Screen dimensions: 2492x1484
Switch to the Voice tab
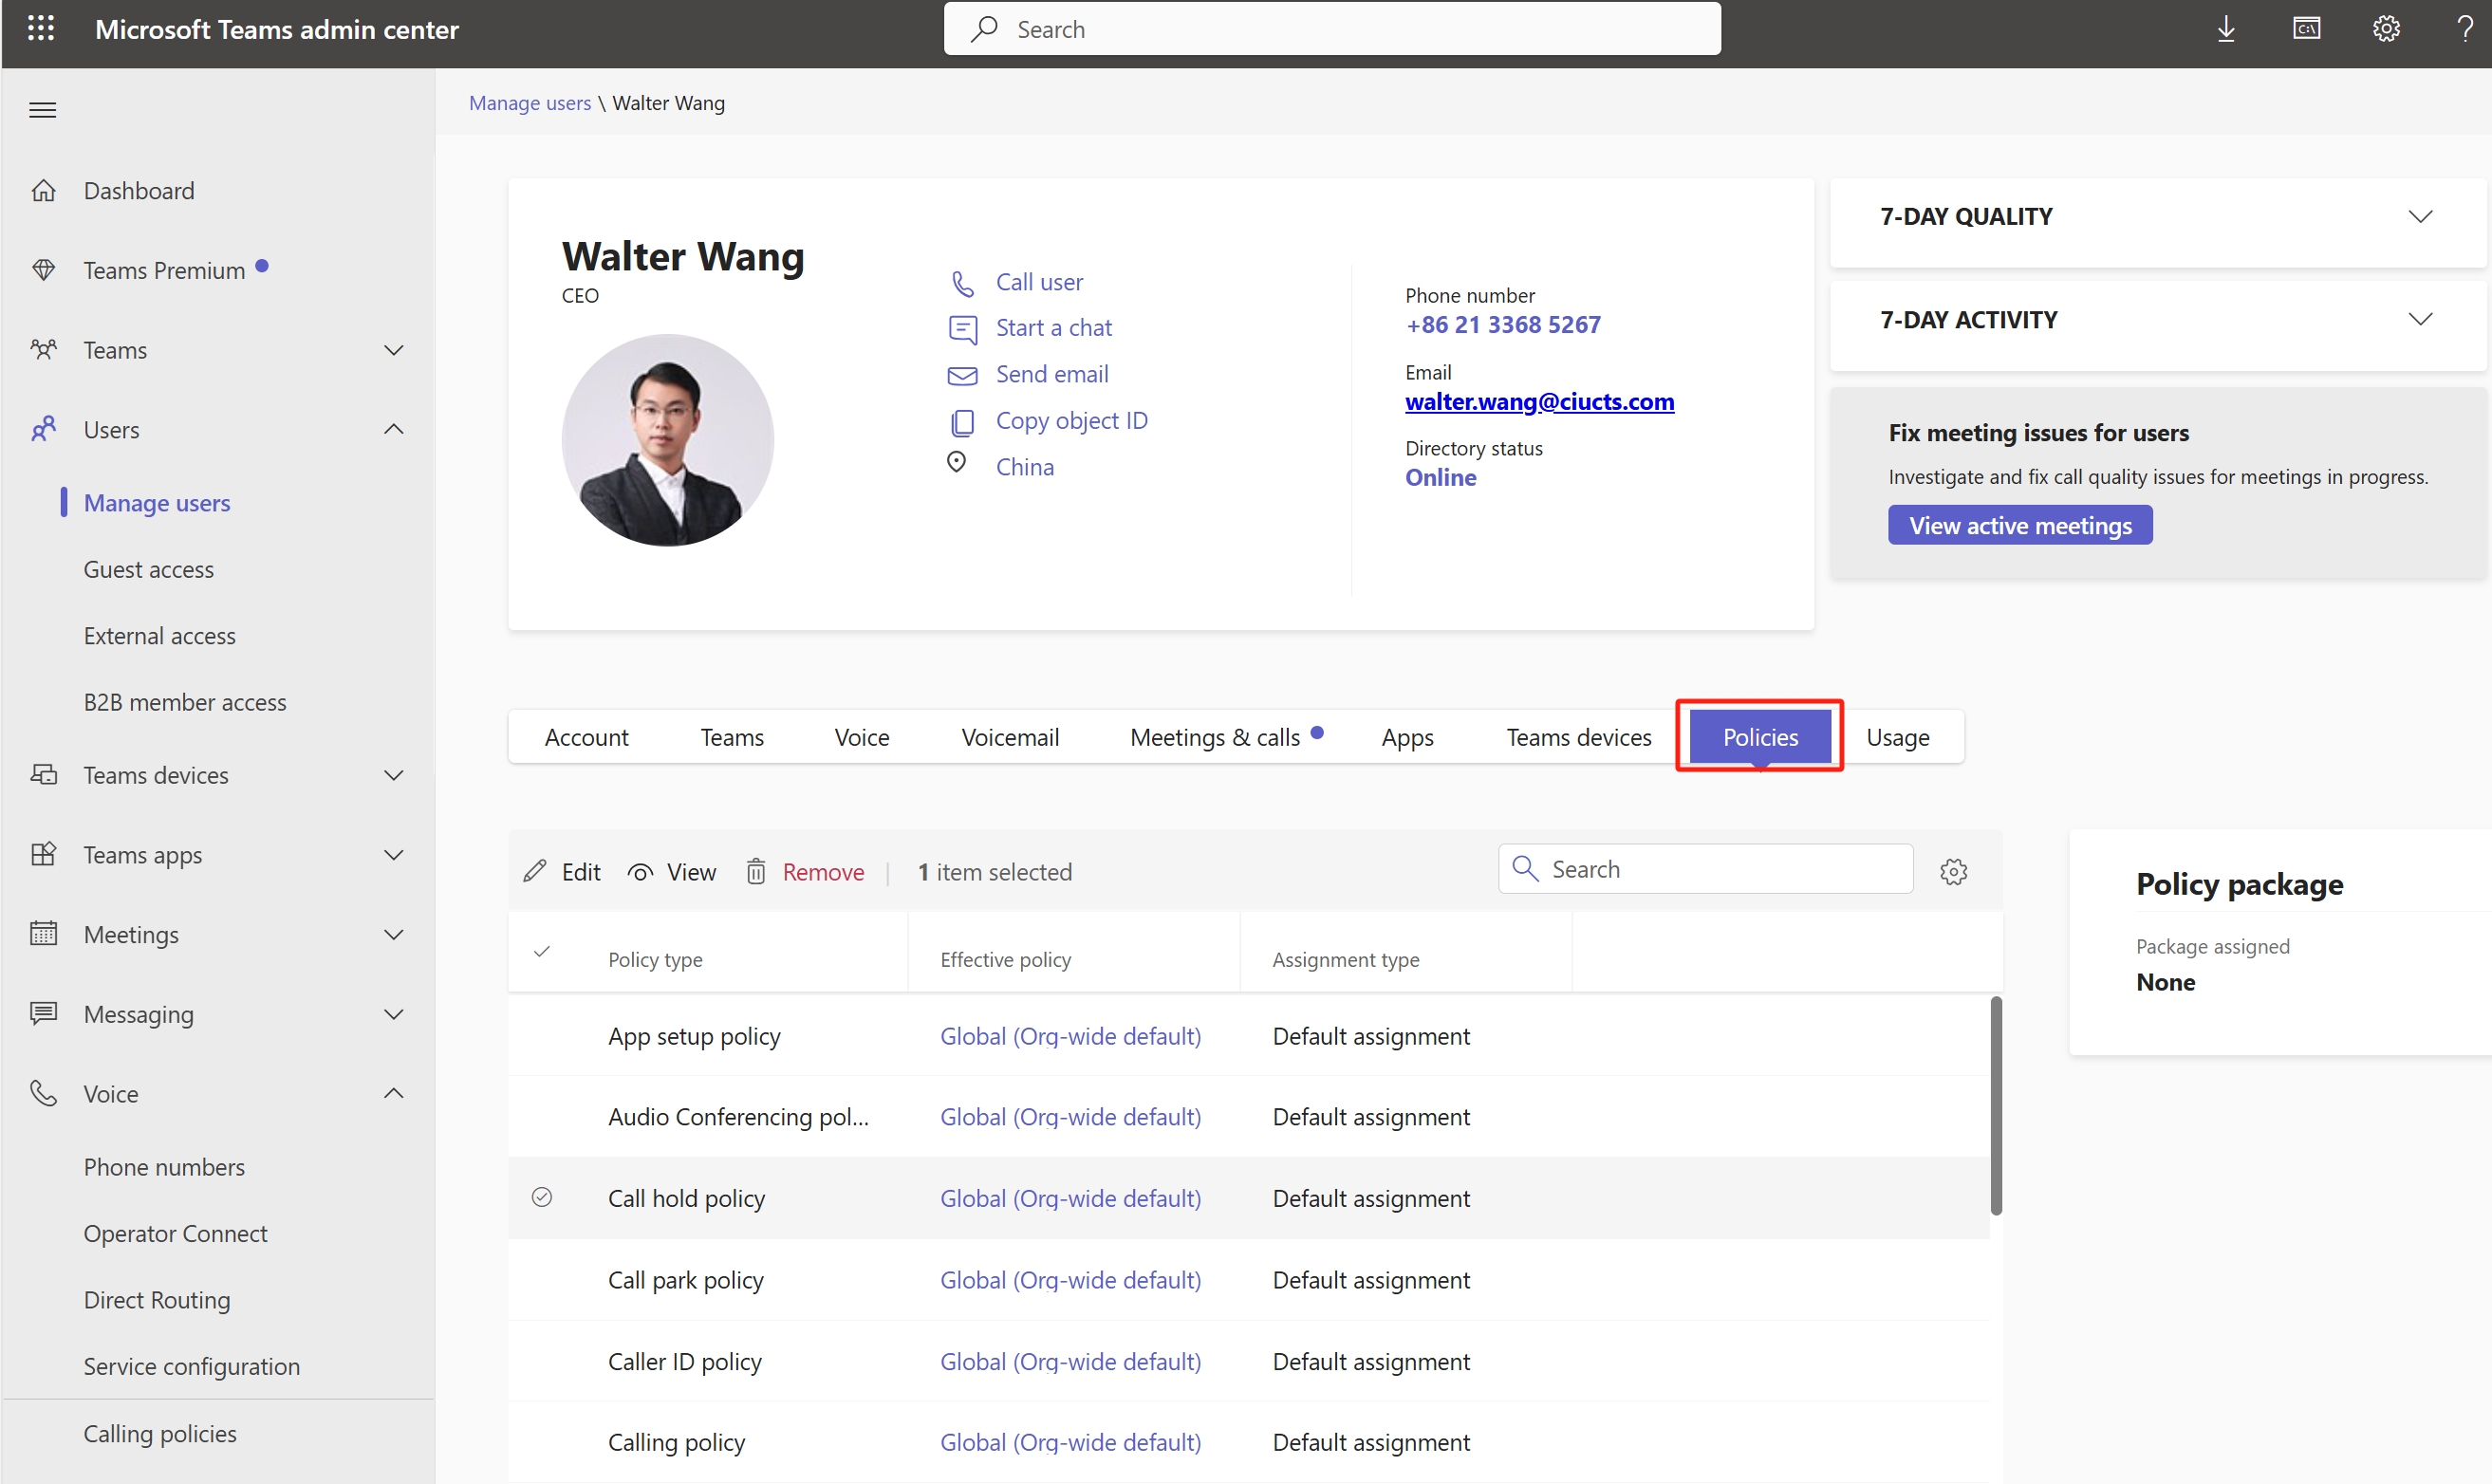pyautogui.click(x=862, y=737)
